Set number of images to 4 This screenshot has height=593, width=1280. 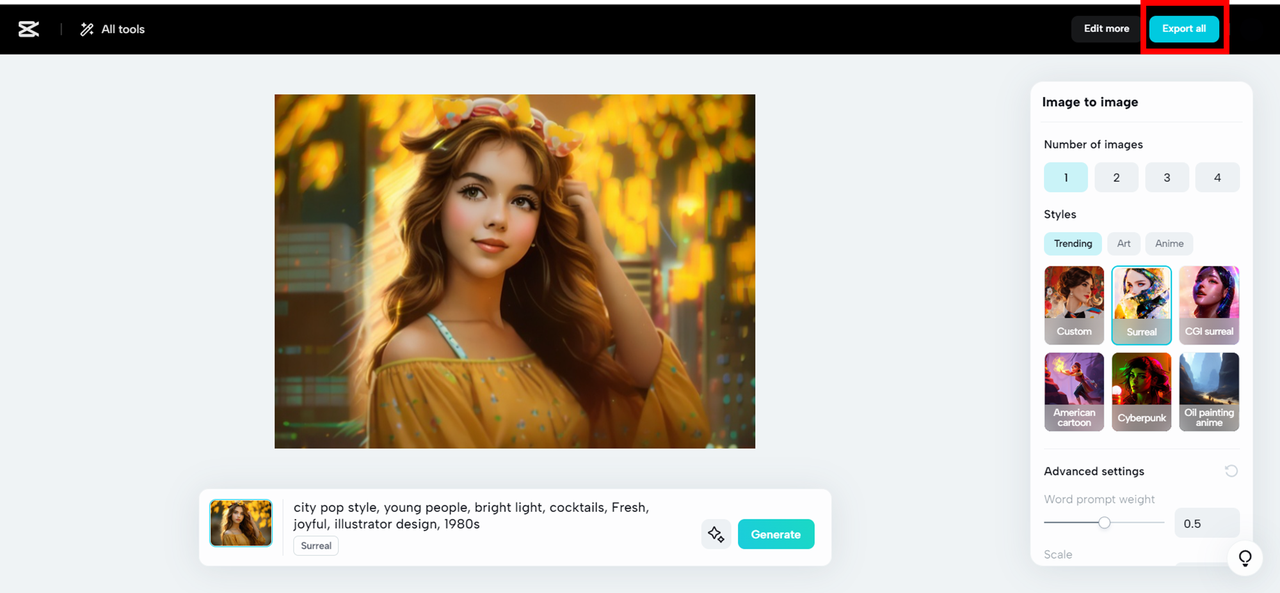1217,177
